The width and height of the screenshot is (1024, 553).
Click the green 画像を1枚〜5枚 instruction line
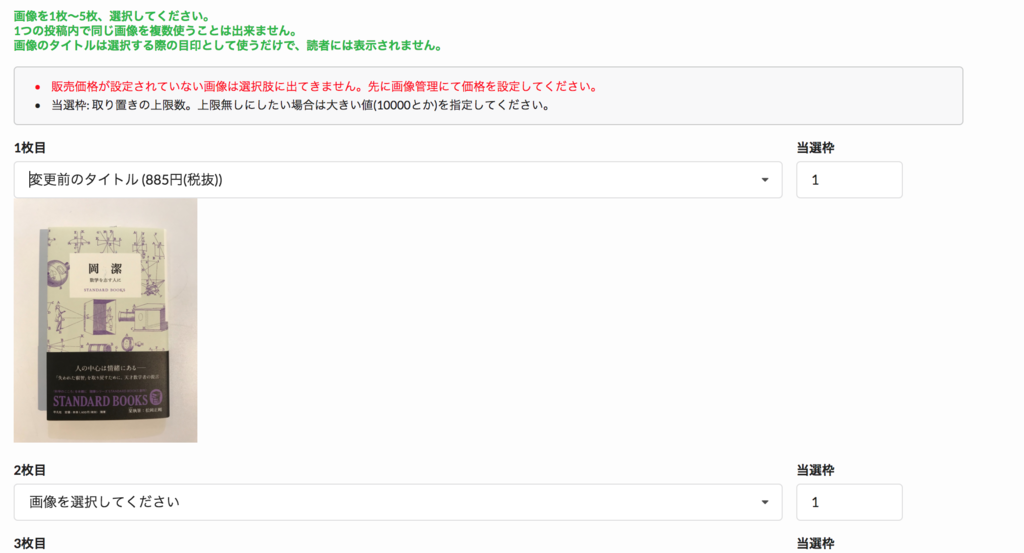tap(112, 16)
